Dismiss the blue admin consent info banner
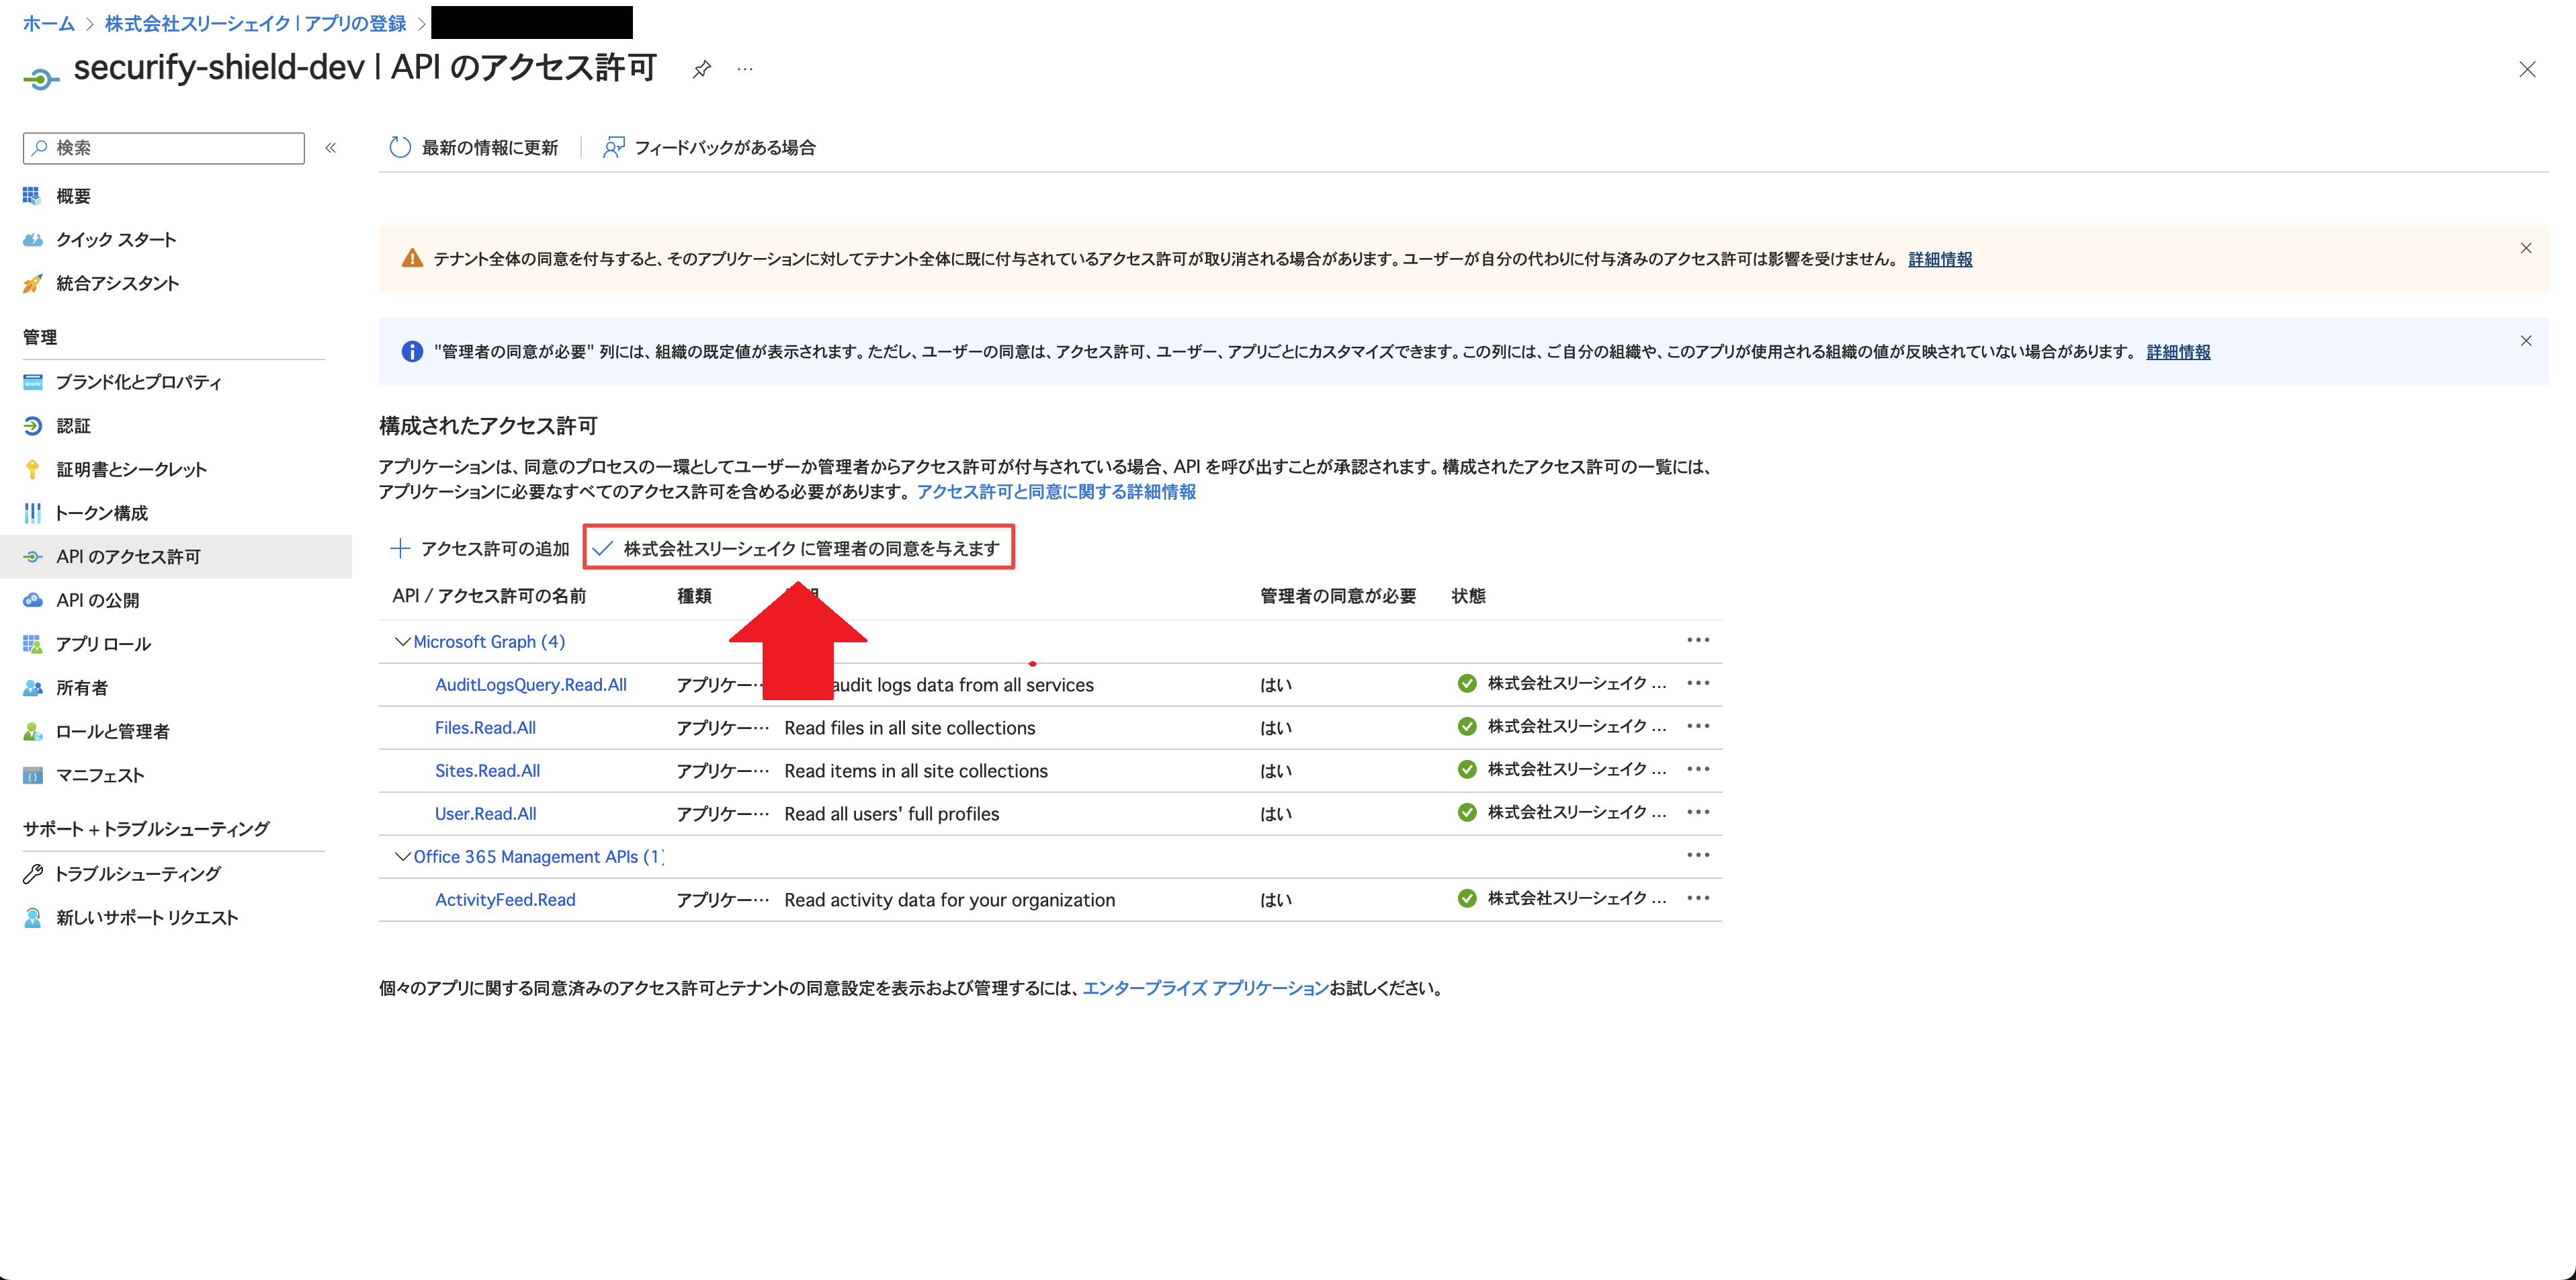Viewport: 2576px width, 1280px height. [x=2526, y=341]
